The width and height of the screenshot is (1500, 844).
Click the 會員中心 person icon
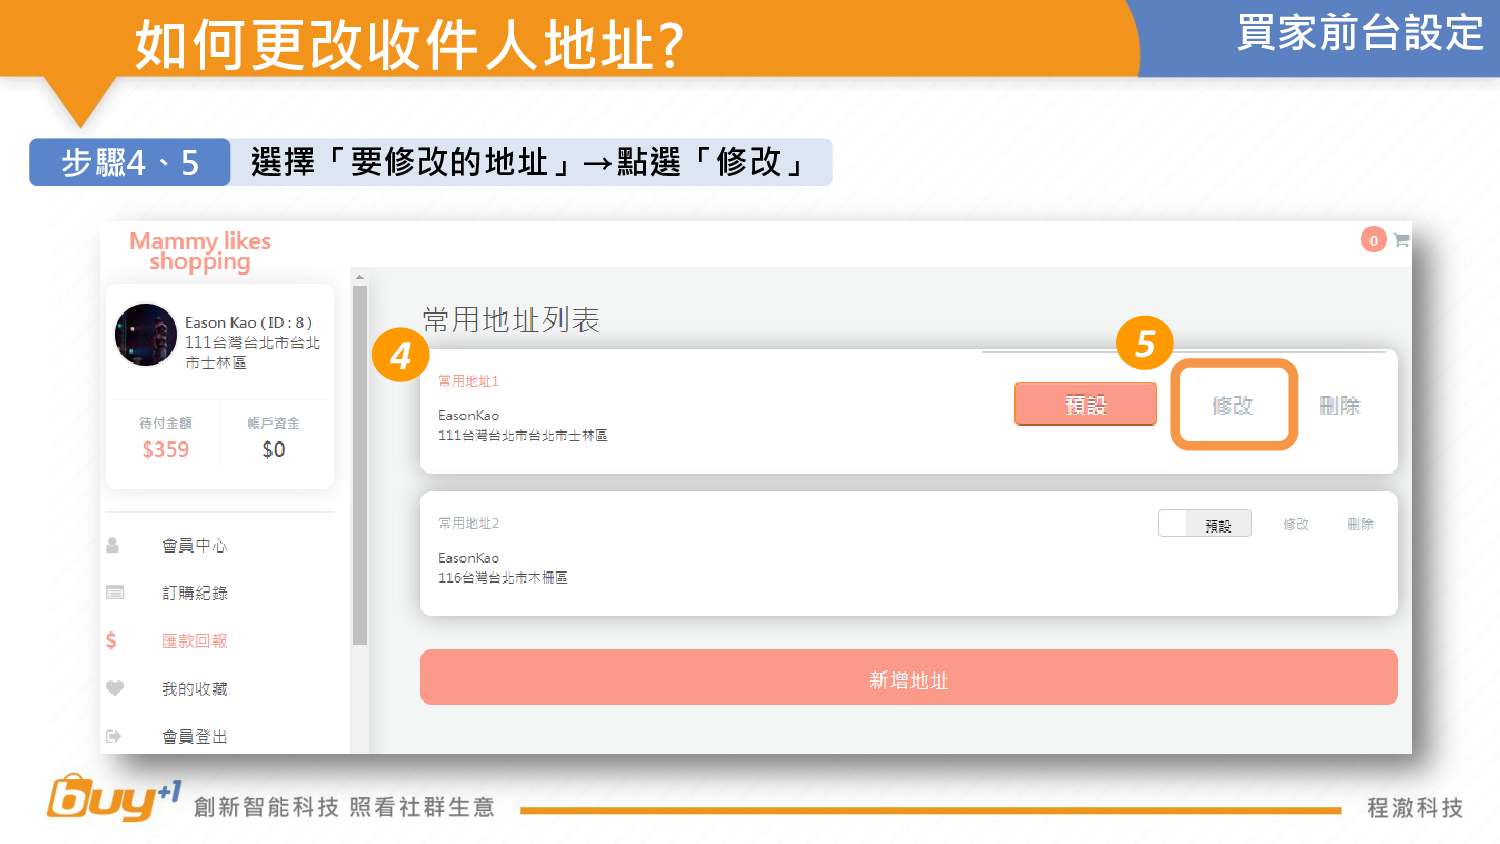click(113, 545)
